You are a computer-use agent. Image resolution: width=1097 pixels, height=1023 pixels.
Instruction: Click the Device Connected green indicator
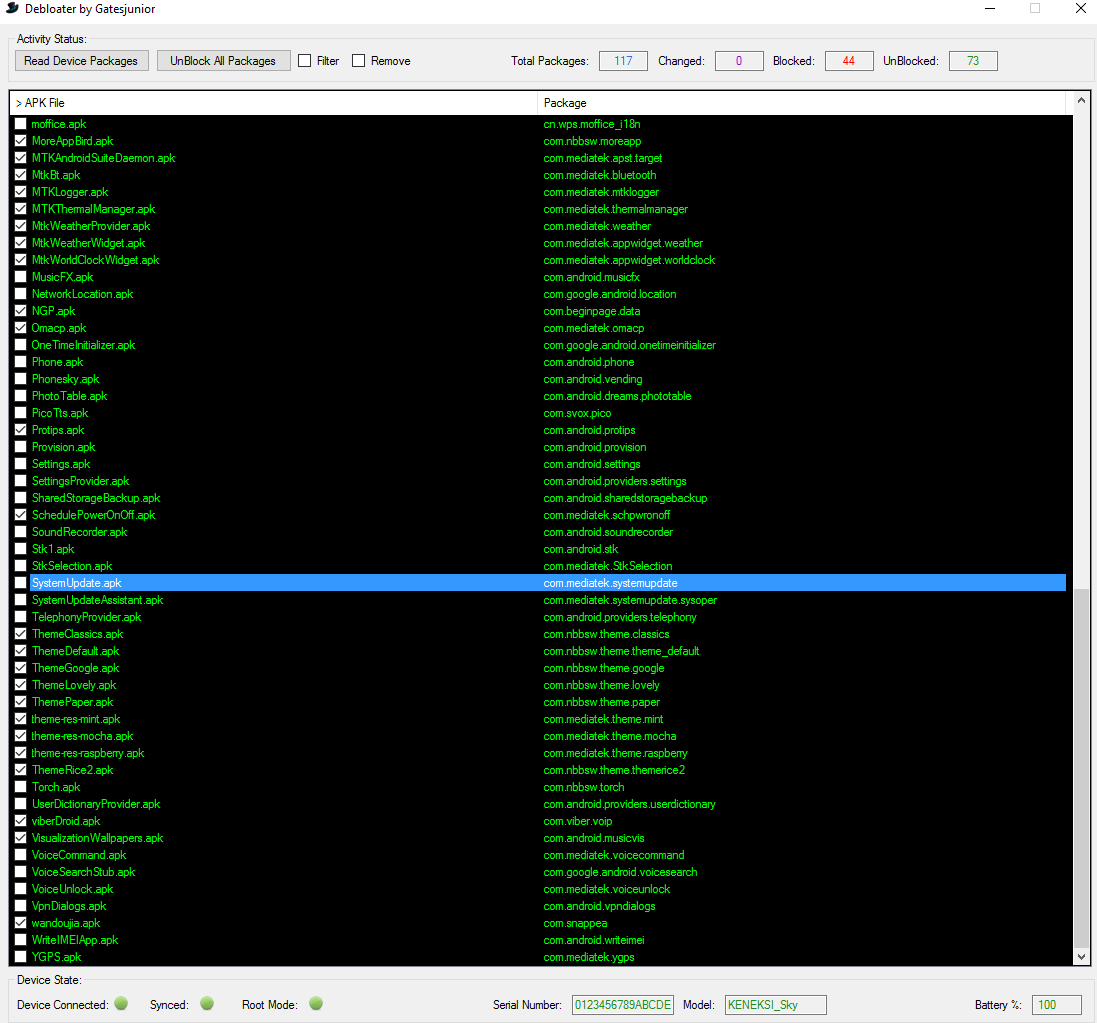(x=121, y=1003)
